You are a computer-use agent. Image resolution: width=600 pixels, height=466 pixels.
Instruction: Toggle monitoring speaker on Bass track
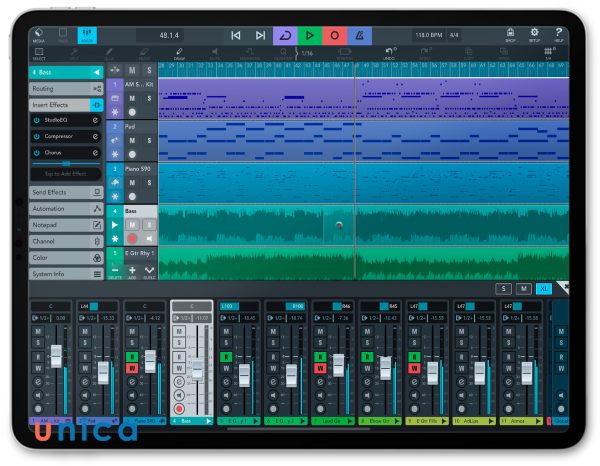149,239
